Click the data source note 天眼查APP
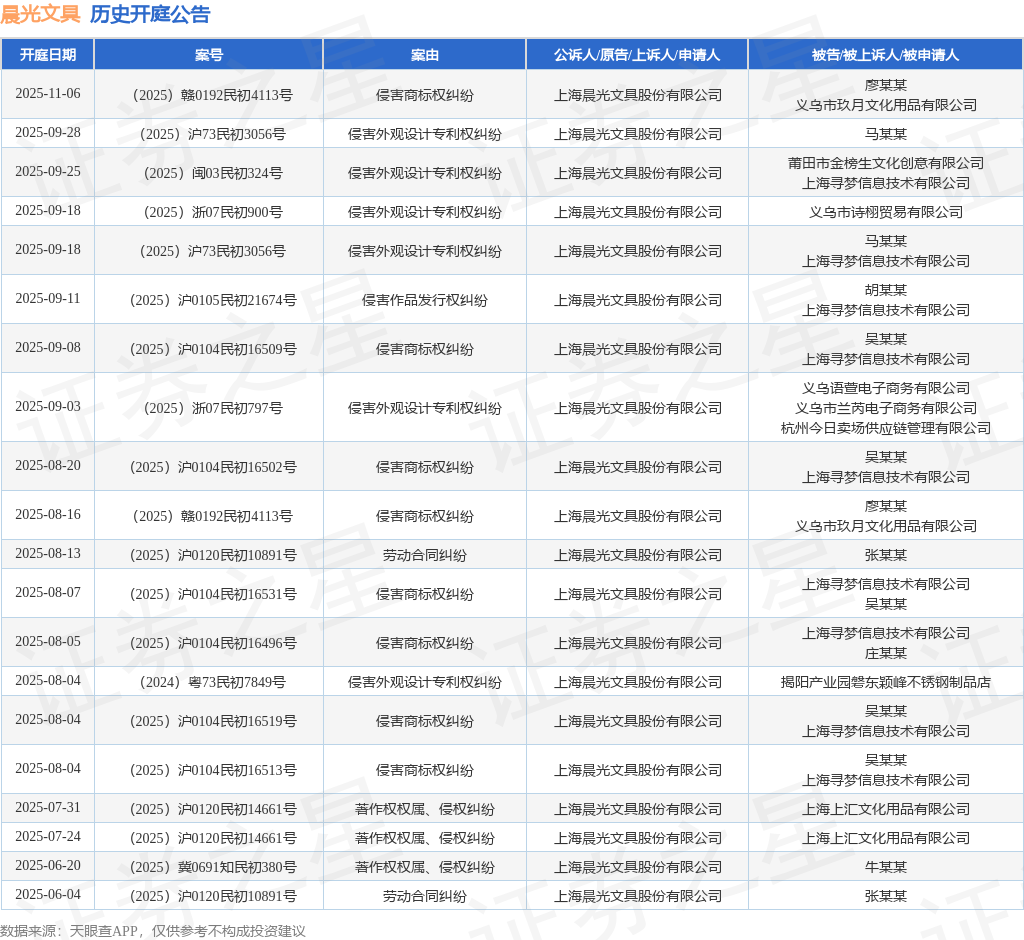This screenshot has height=940, width=1024. click(103, 931)
